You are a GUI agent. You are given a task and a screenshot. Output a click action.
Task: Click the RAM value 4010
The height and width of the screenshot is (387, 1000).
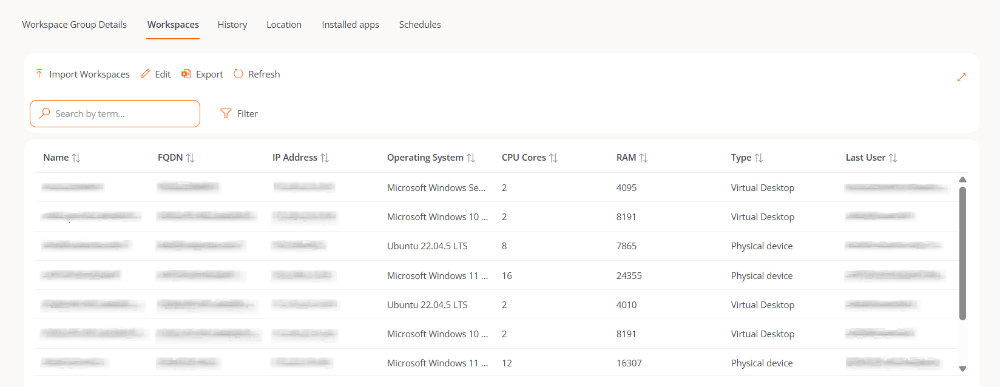(x=626, y=305)
